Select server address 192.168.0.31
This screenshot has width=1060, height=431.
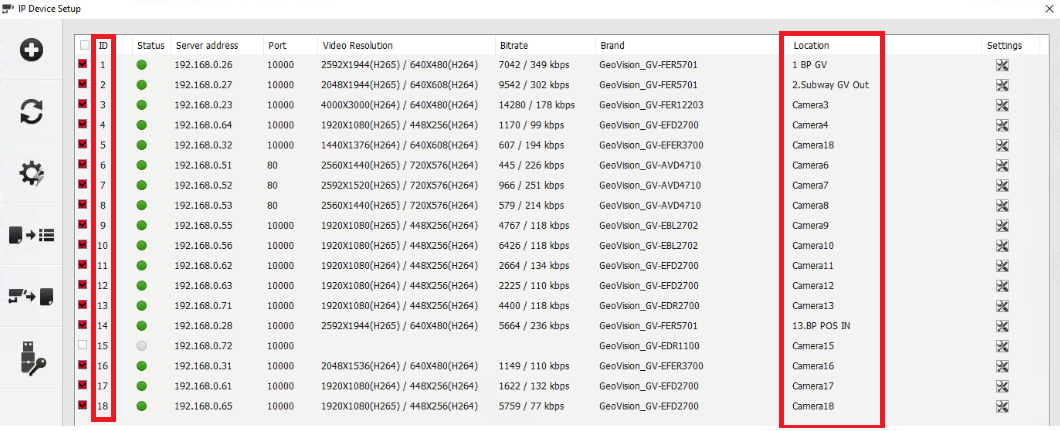(x=203, y=366)
